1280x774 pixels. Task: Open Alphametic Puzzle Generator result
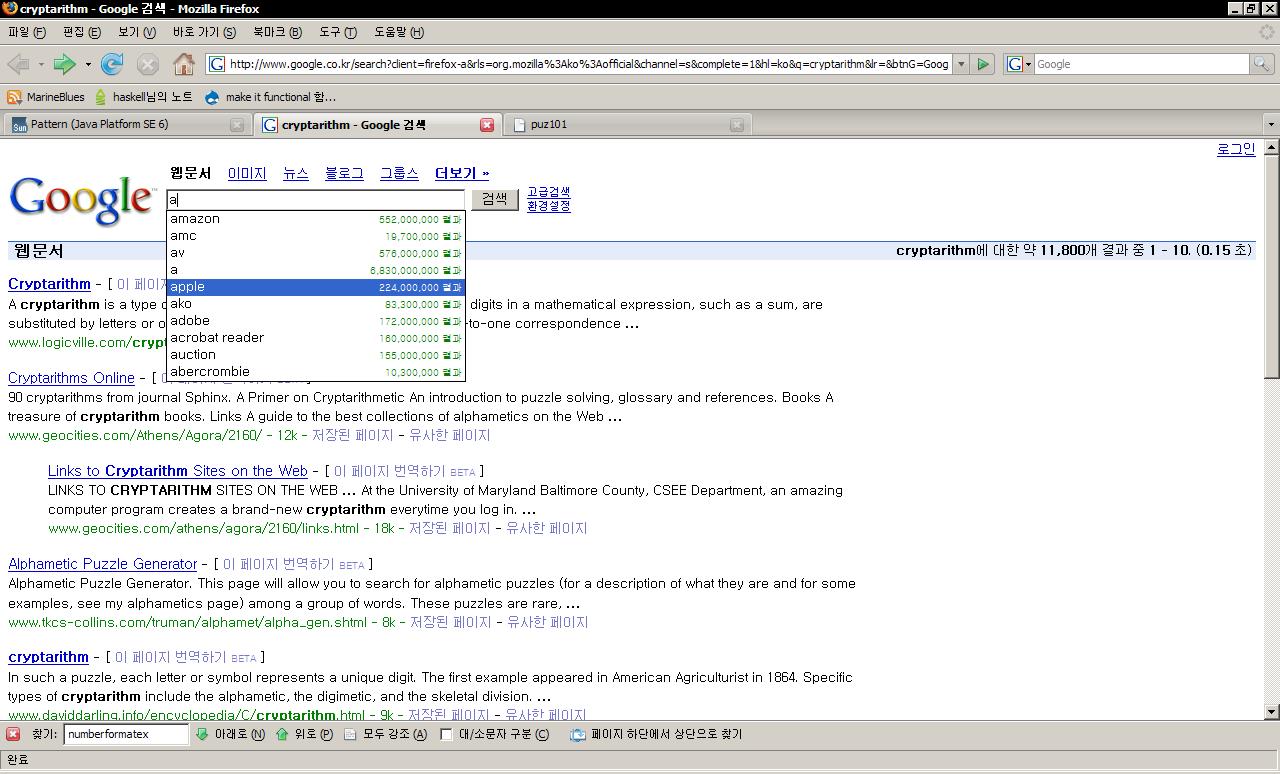tap(102, 564)
